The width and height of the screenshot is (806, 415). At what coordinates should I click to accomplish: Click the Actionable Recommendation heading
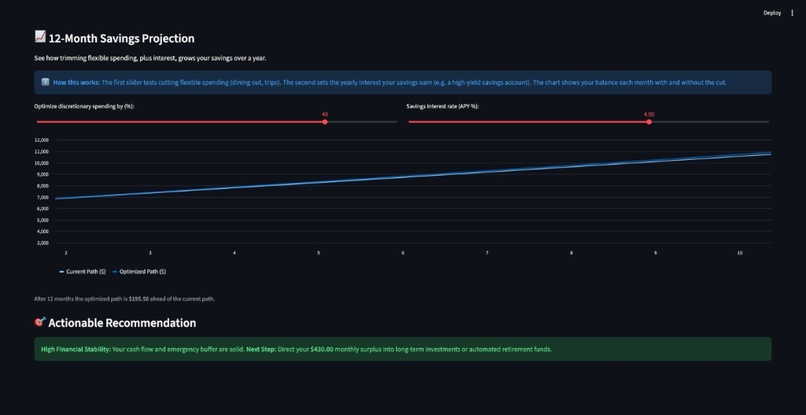point(122,323)
